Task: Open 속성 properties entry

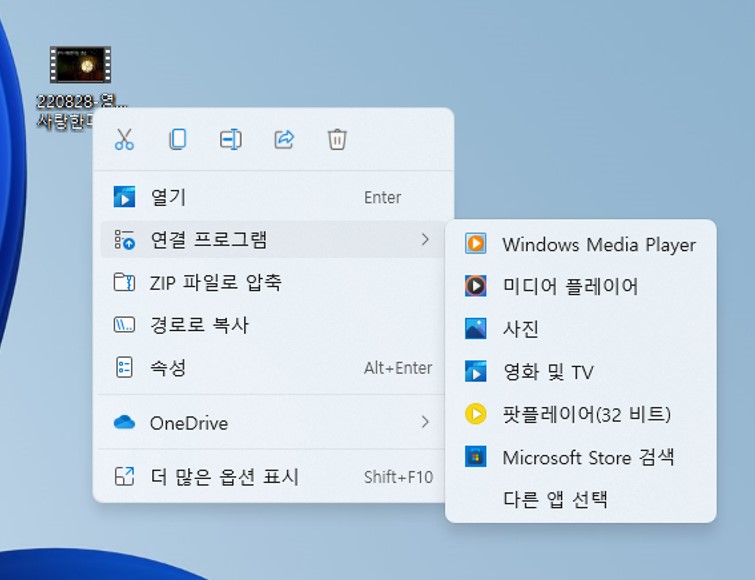Action: [x=273, y=367]
